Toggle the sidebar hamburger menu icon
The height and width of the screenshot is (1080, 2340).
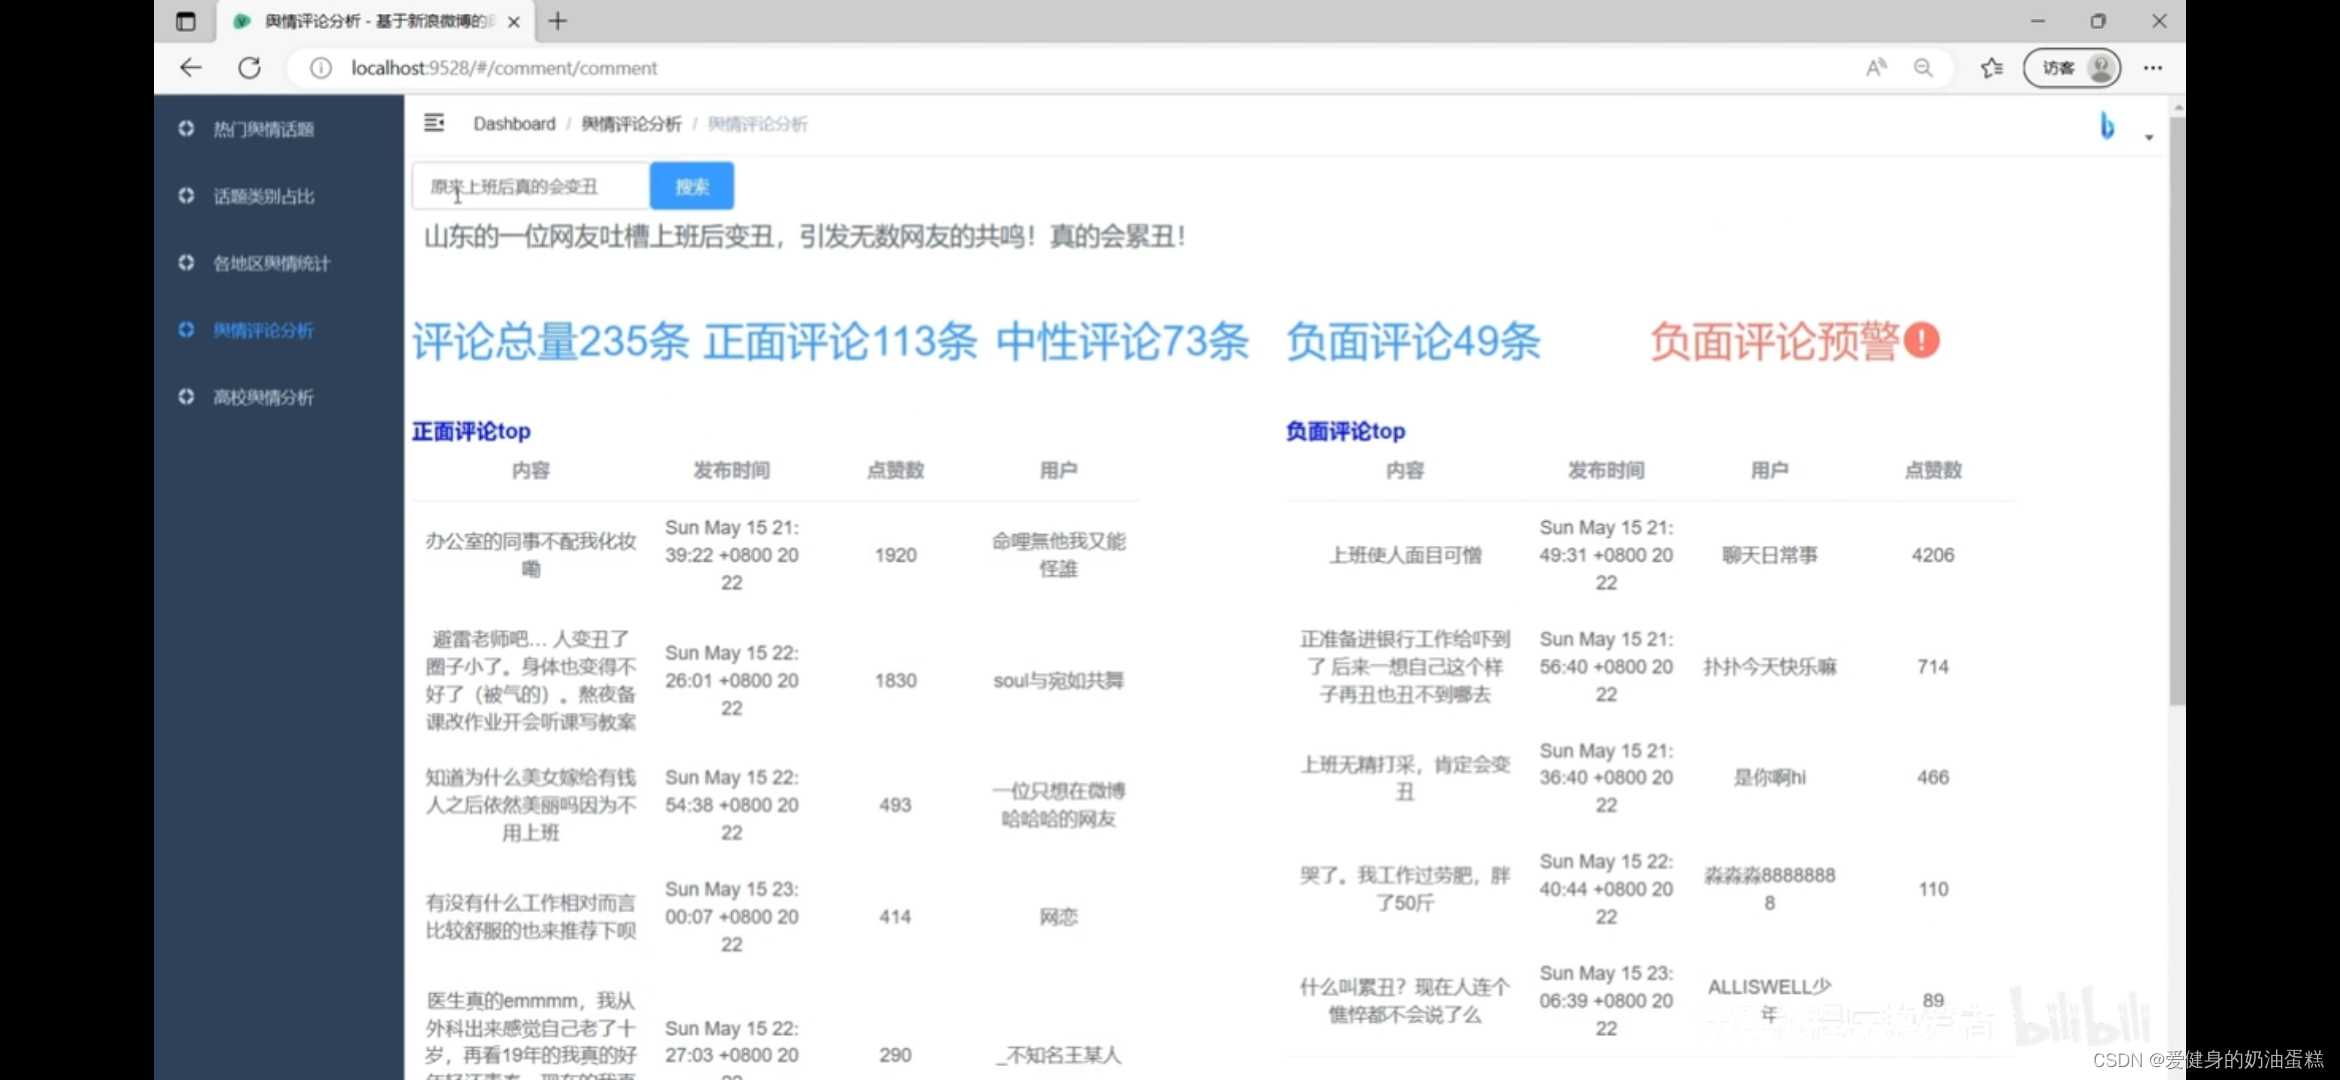click(433, 123)
